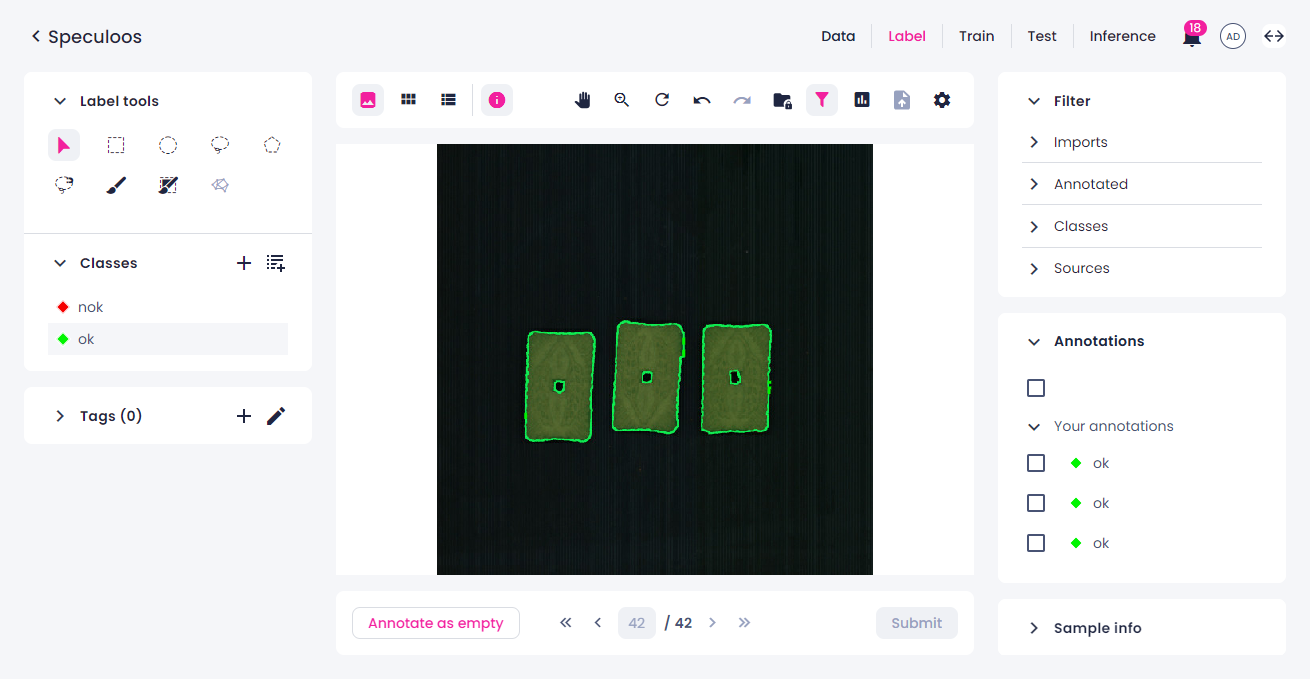Screen dimensions: 1310x679
Task: Go to the next sample
Action: (712, 623)
